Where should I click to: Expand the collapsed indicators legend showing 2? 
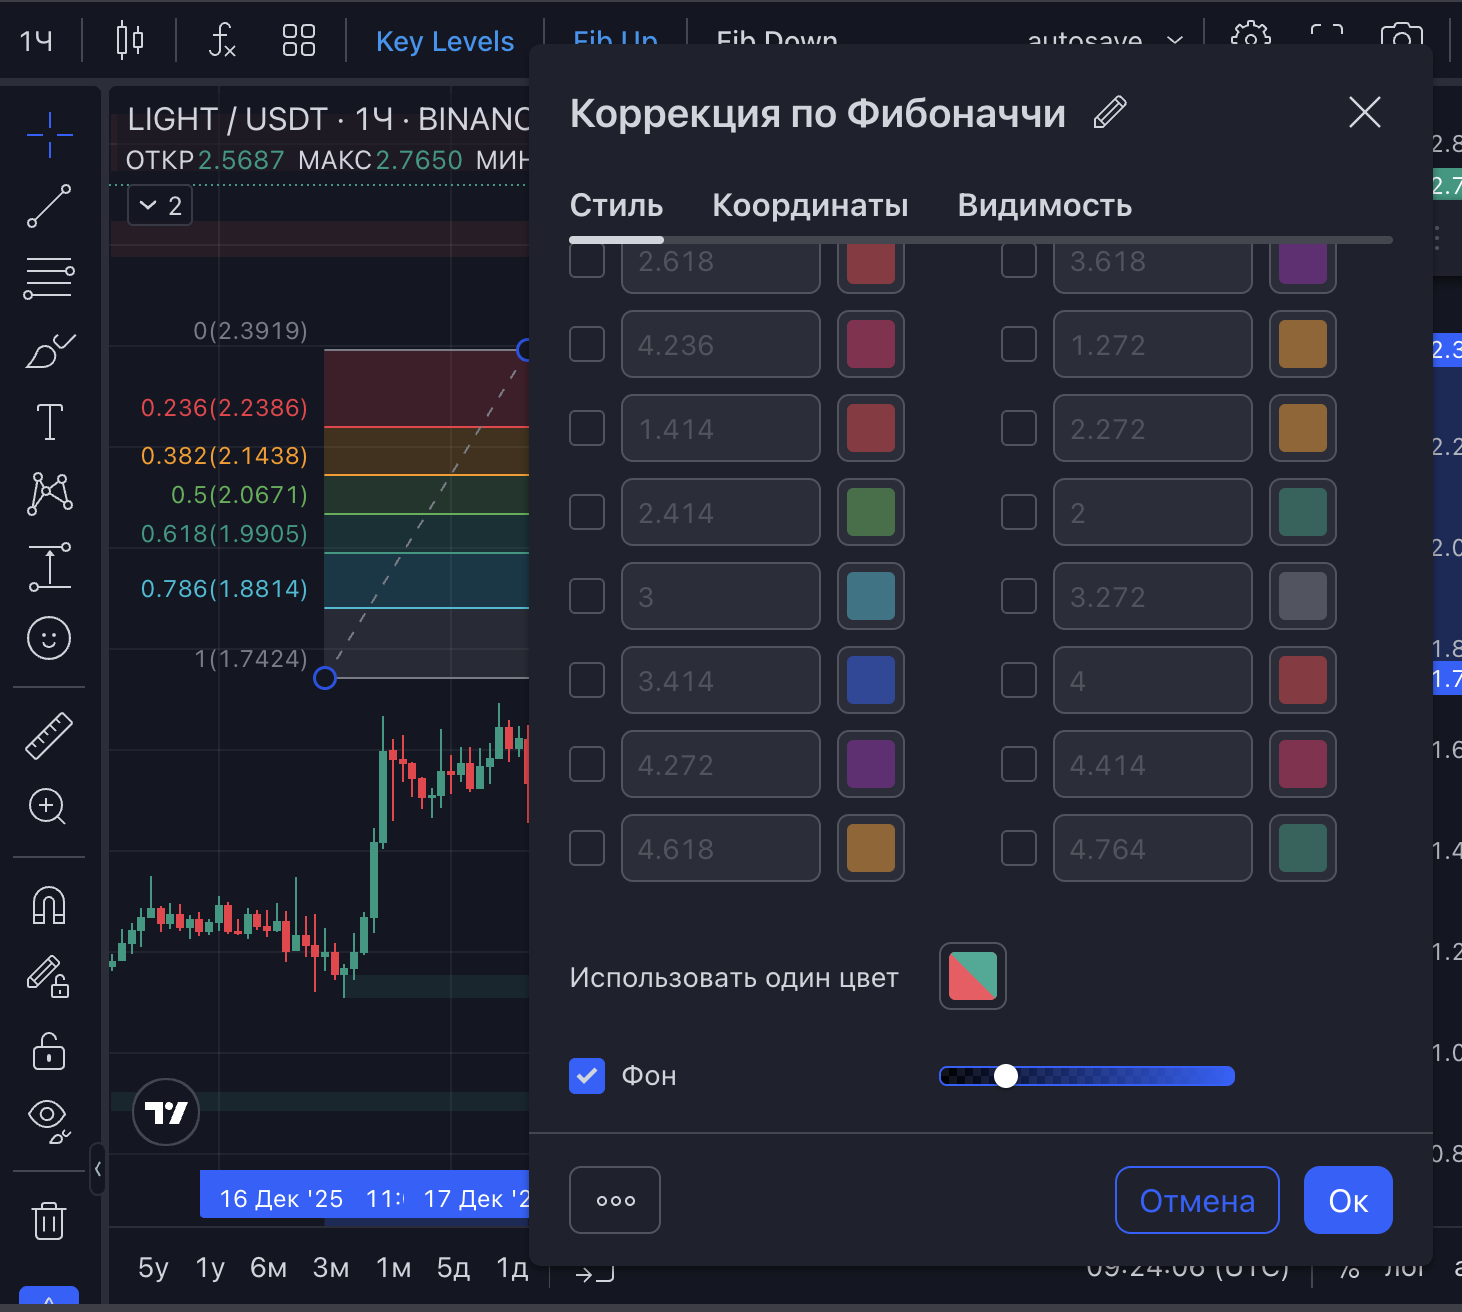pyautogui.click(x=160, y=206)
